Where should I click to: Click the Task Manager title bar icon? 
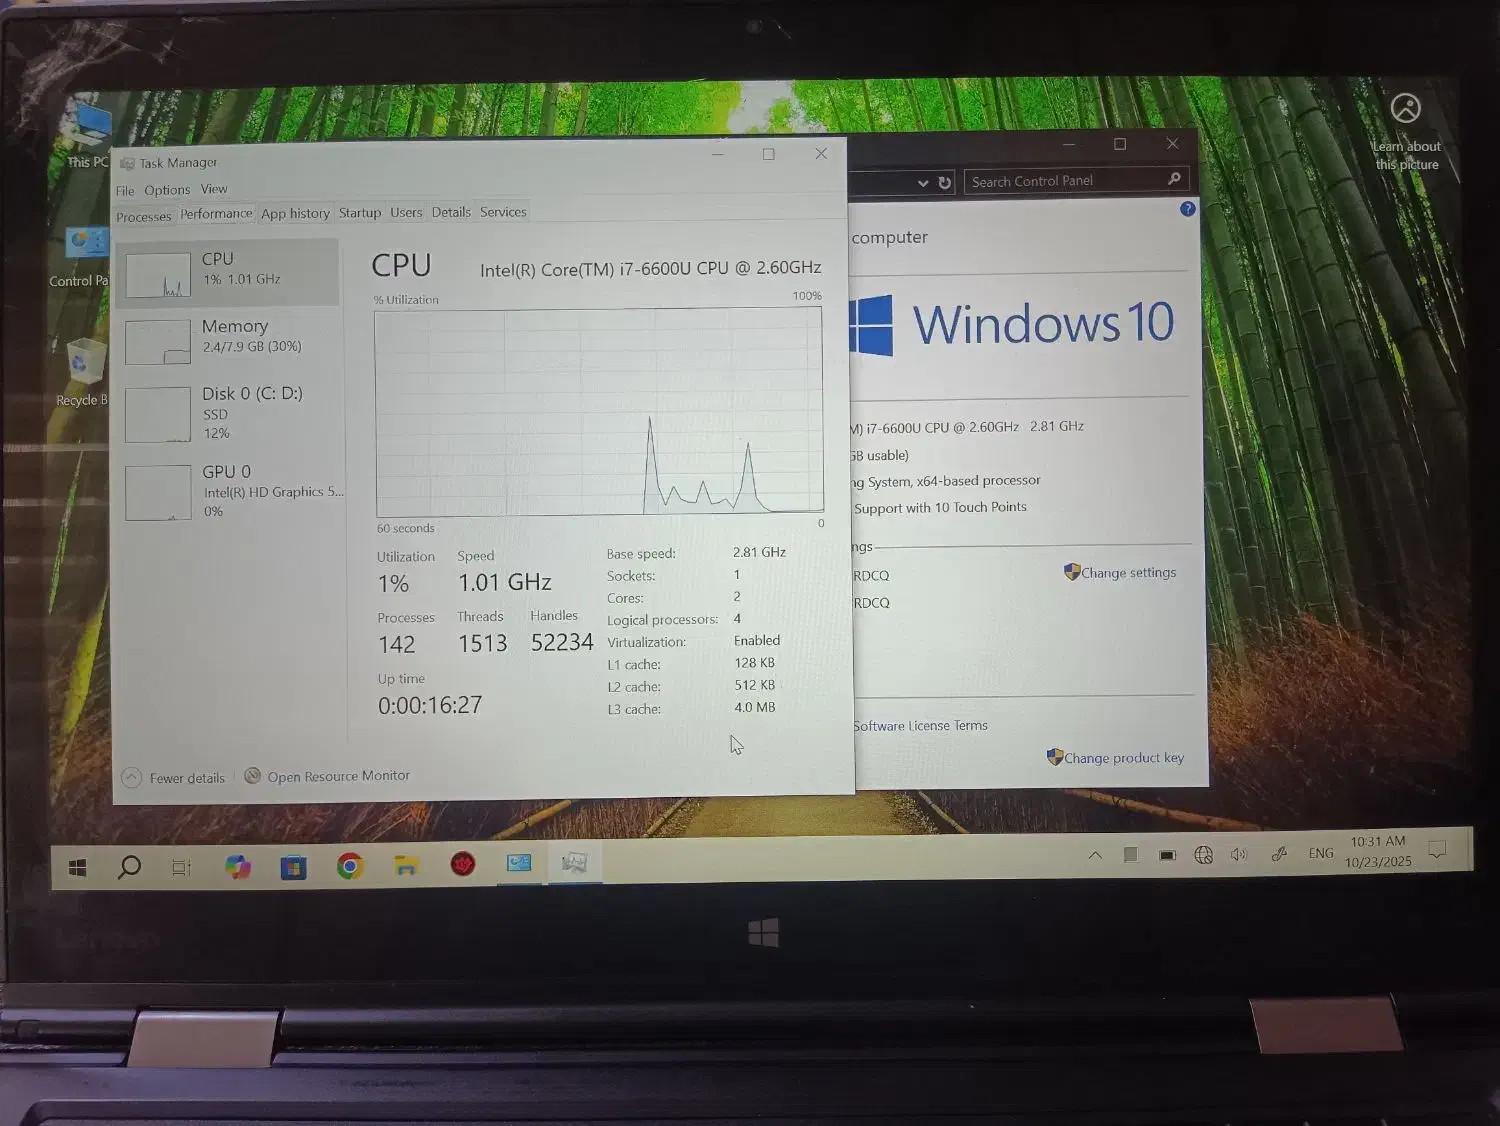click(127, 163)
